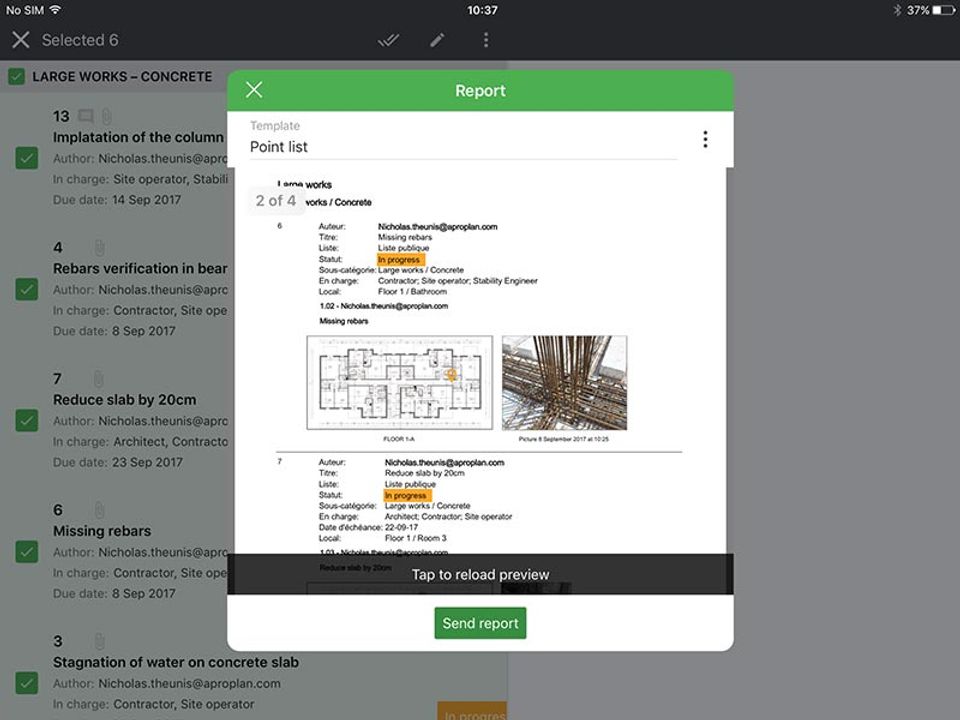Click the pencil edit icon in toolbar
The width and height of the screenshot is (960, 720).
437,40
